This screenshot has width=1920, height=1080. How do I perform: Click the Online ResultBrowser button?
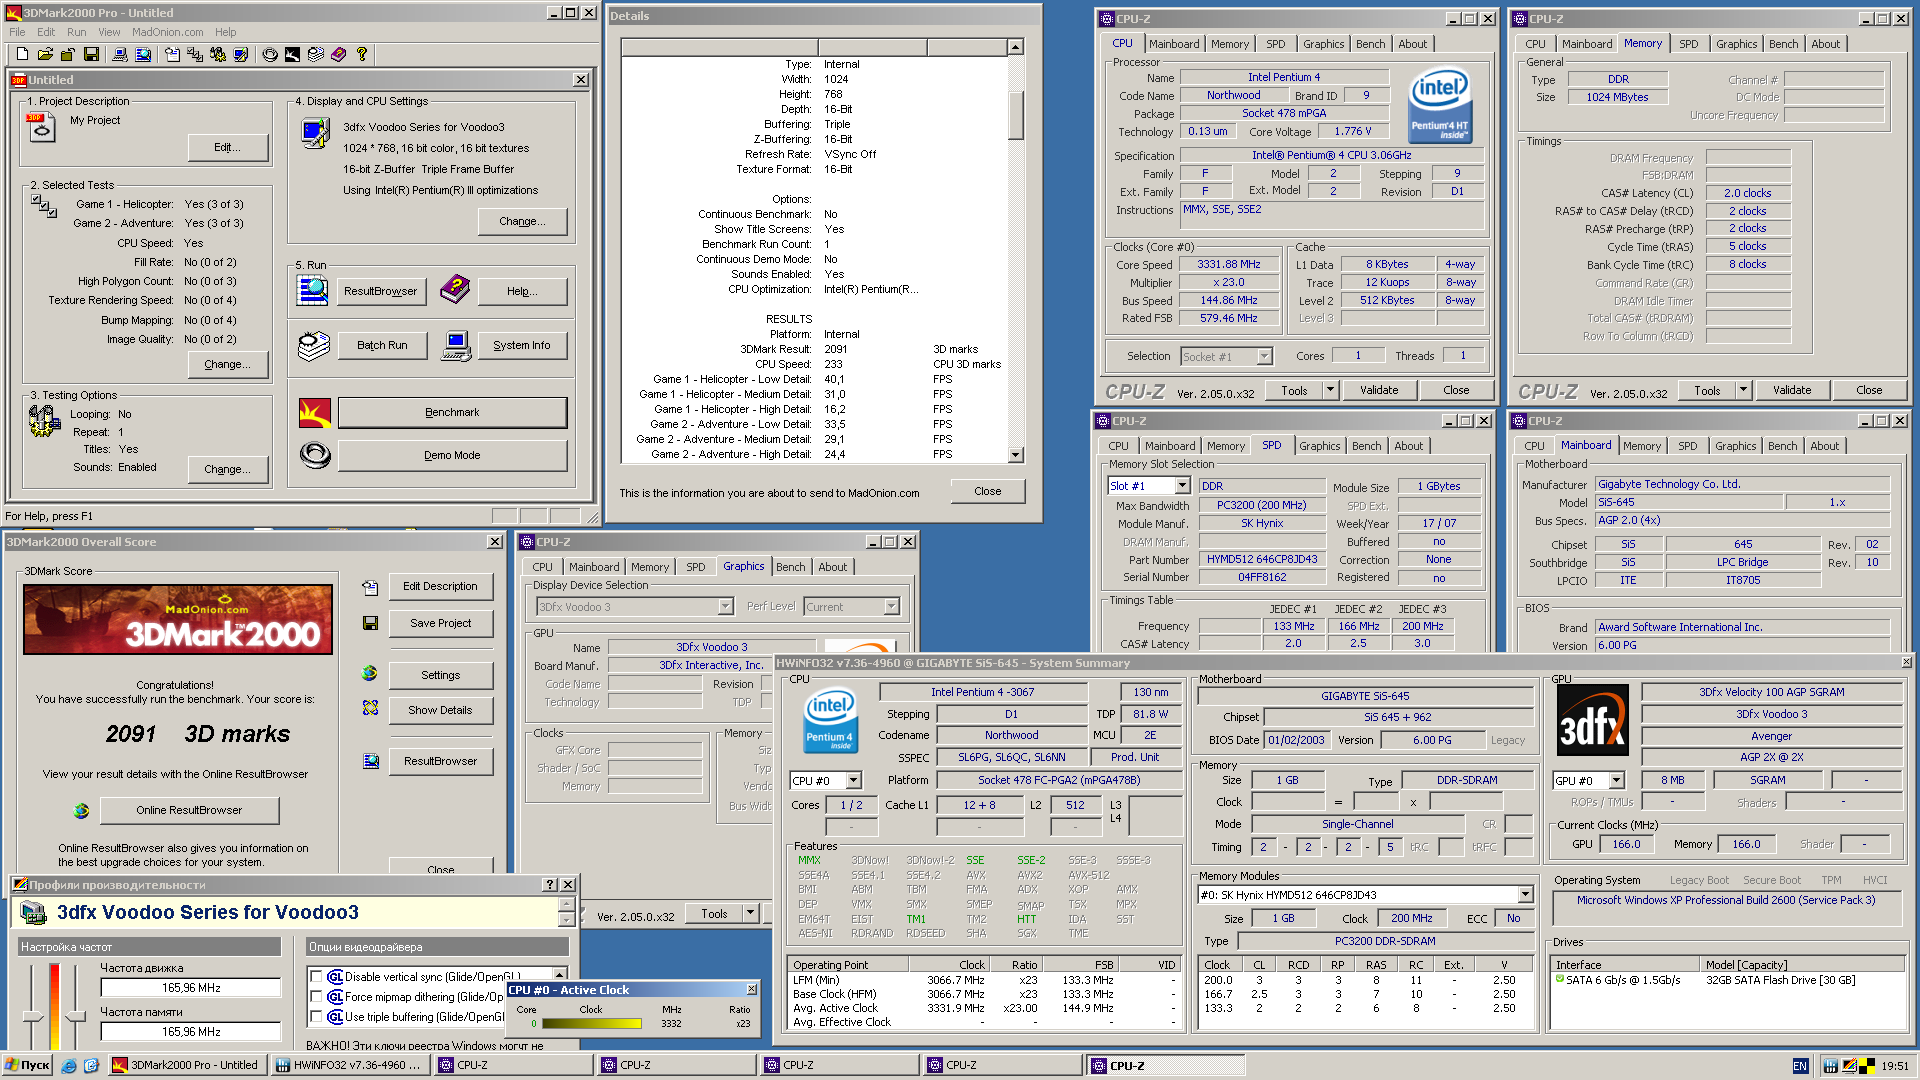(189, 810)
